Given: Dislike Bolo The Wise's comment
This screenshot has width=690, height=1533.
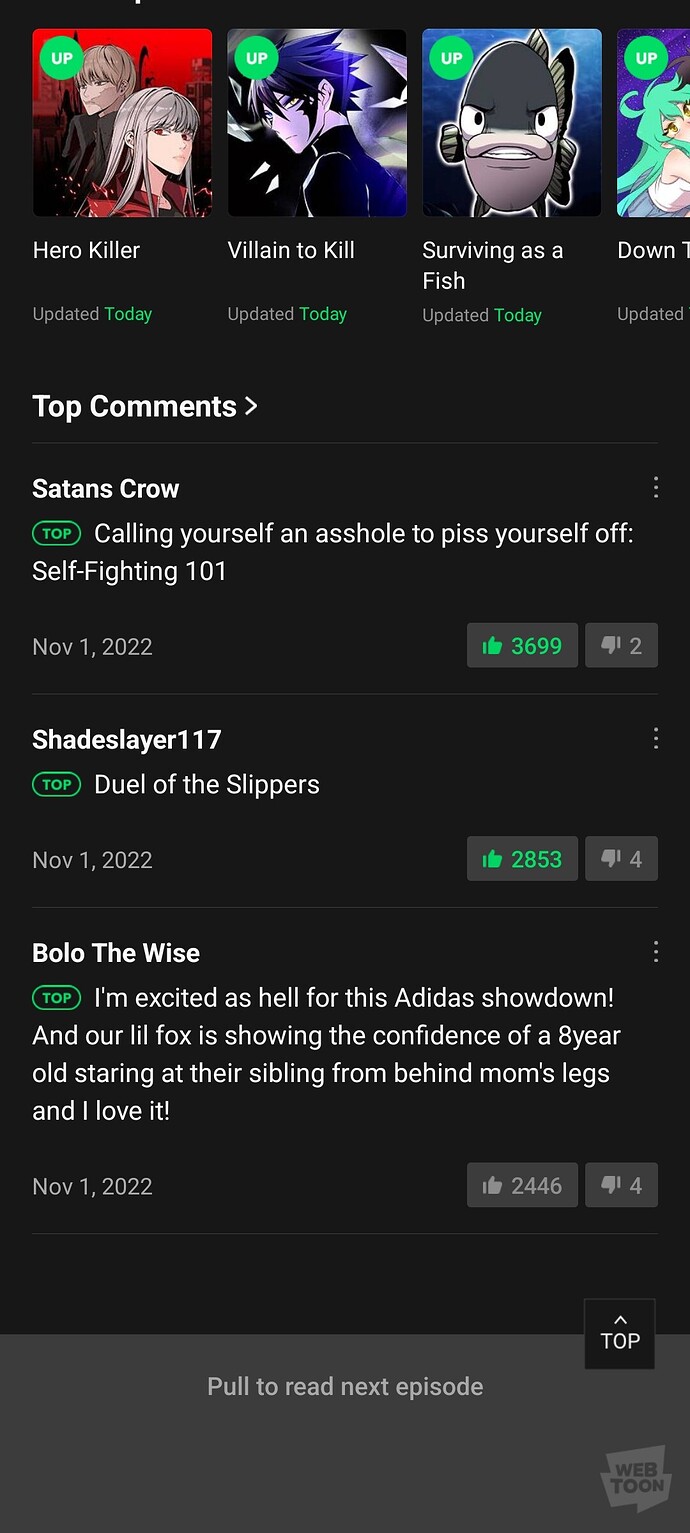Looking at the screenshot, I should tap(621, 1186).
